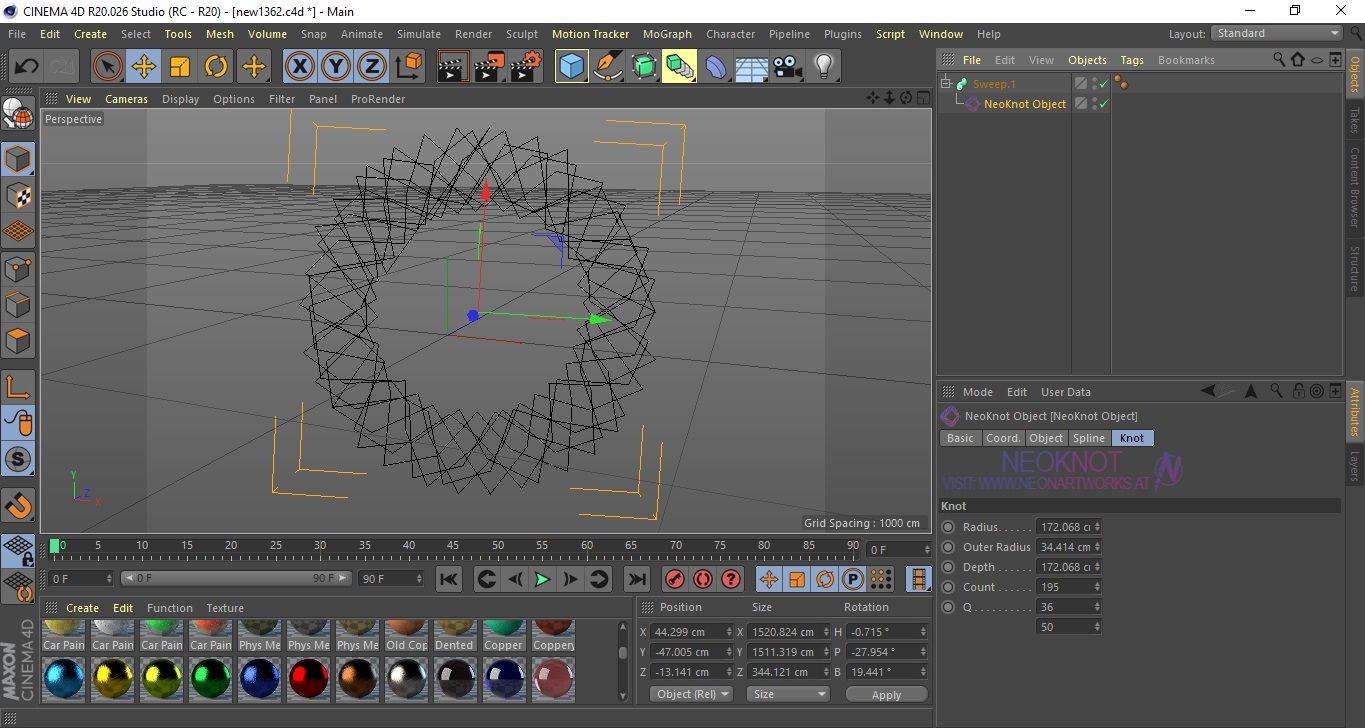Select the shiny red material swatch
This screenshot has height=728, width=1365.
click(x=308, y=679)
